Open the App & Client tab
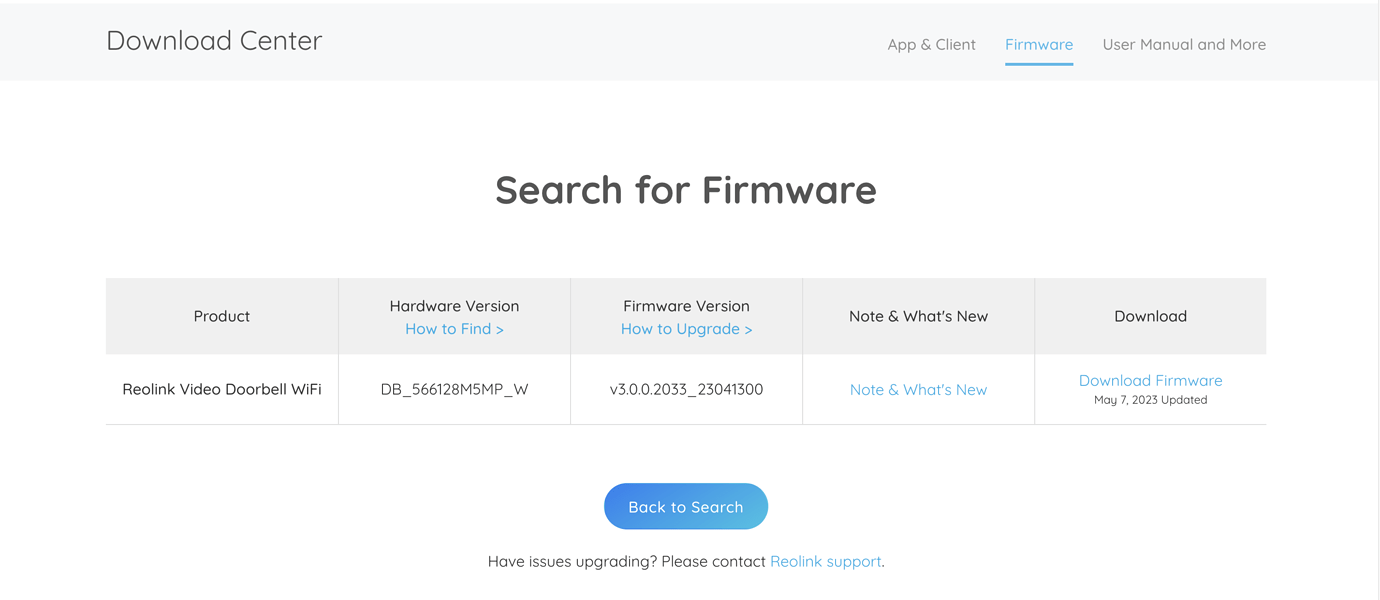This screenshot has height=600, width=1380. click(931, 44)
